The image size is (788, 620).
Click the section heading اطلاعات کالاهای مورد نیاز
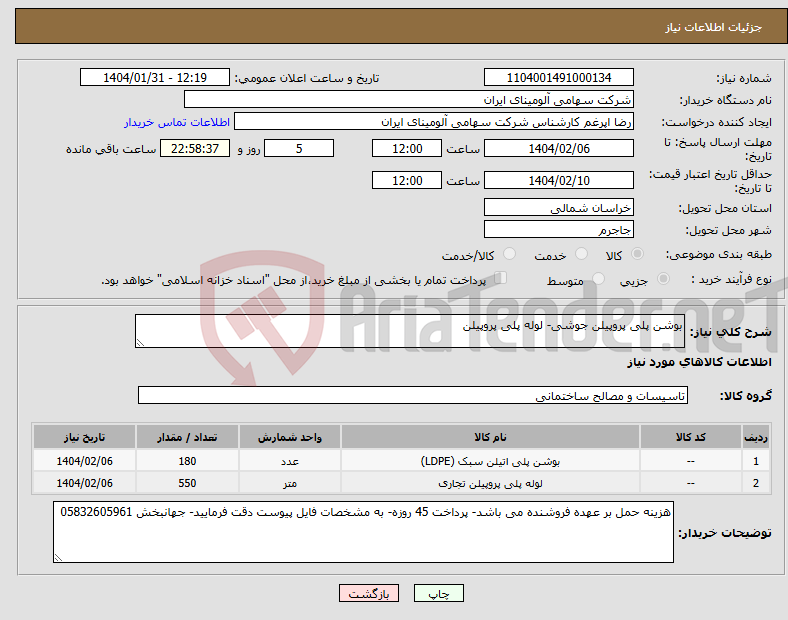699,362
